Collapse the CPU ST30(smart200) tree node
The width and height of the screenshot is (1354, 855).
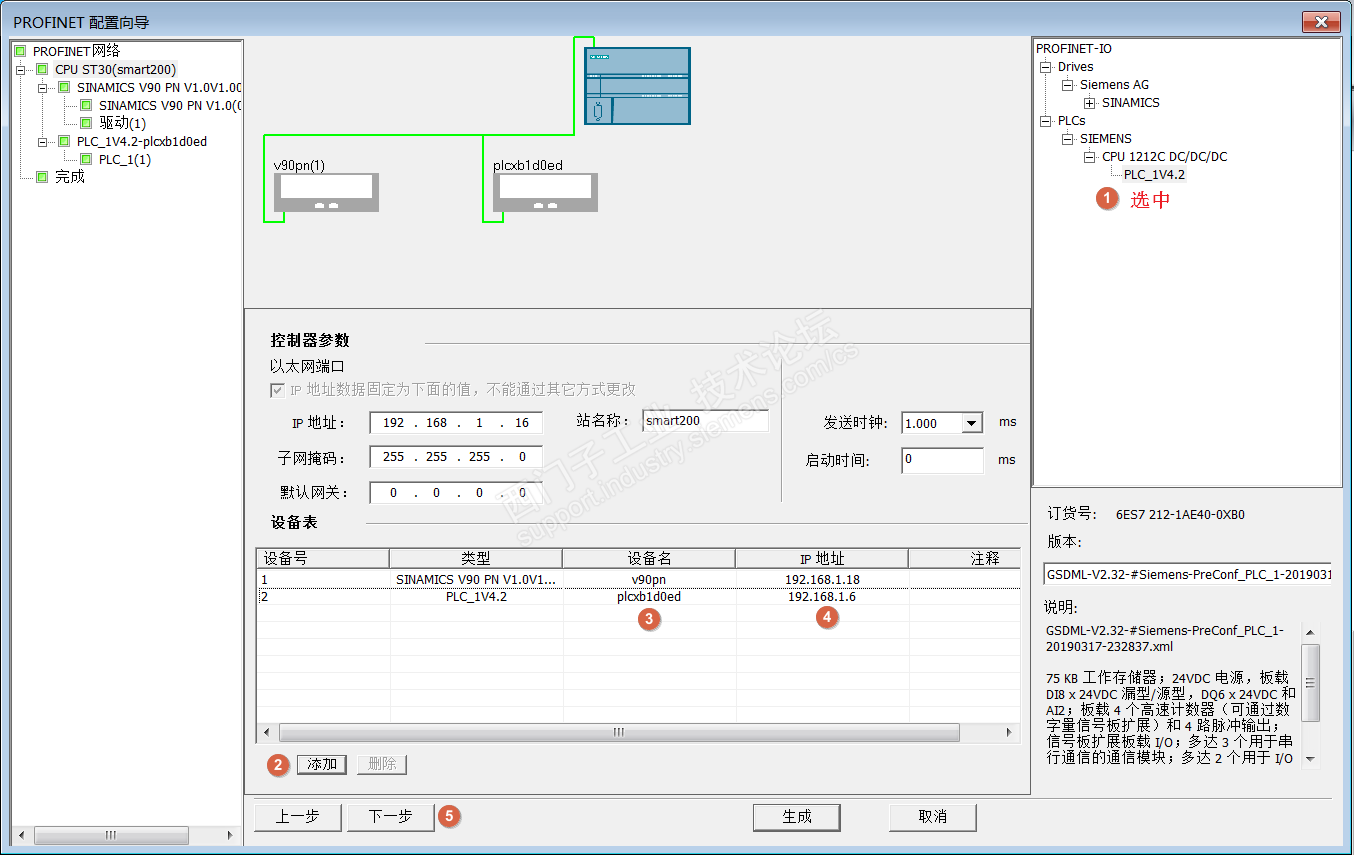[x=21, y=69]
